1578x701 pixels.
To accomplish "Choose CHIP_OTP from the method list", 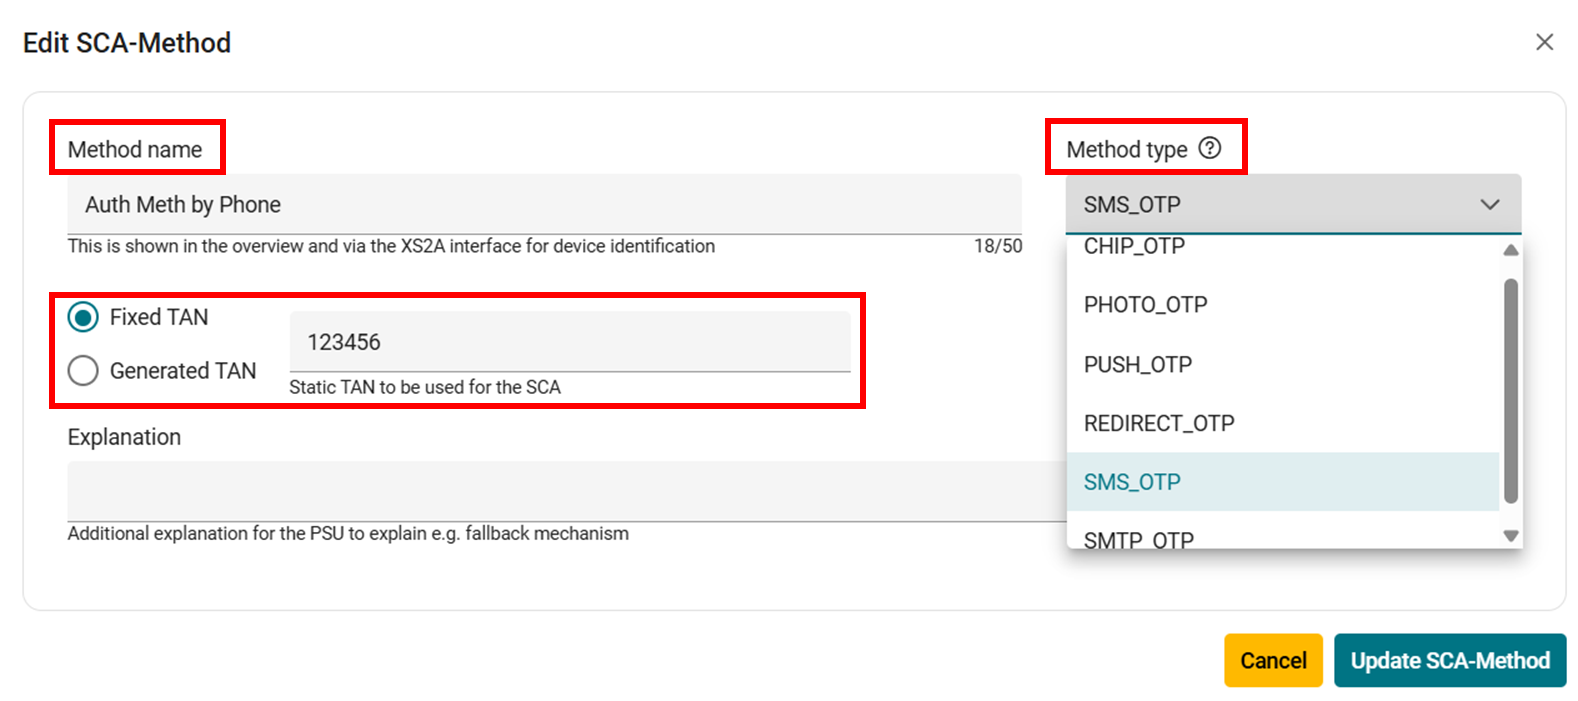I will coord(1134,248).
